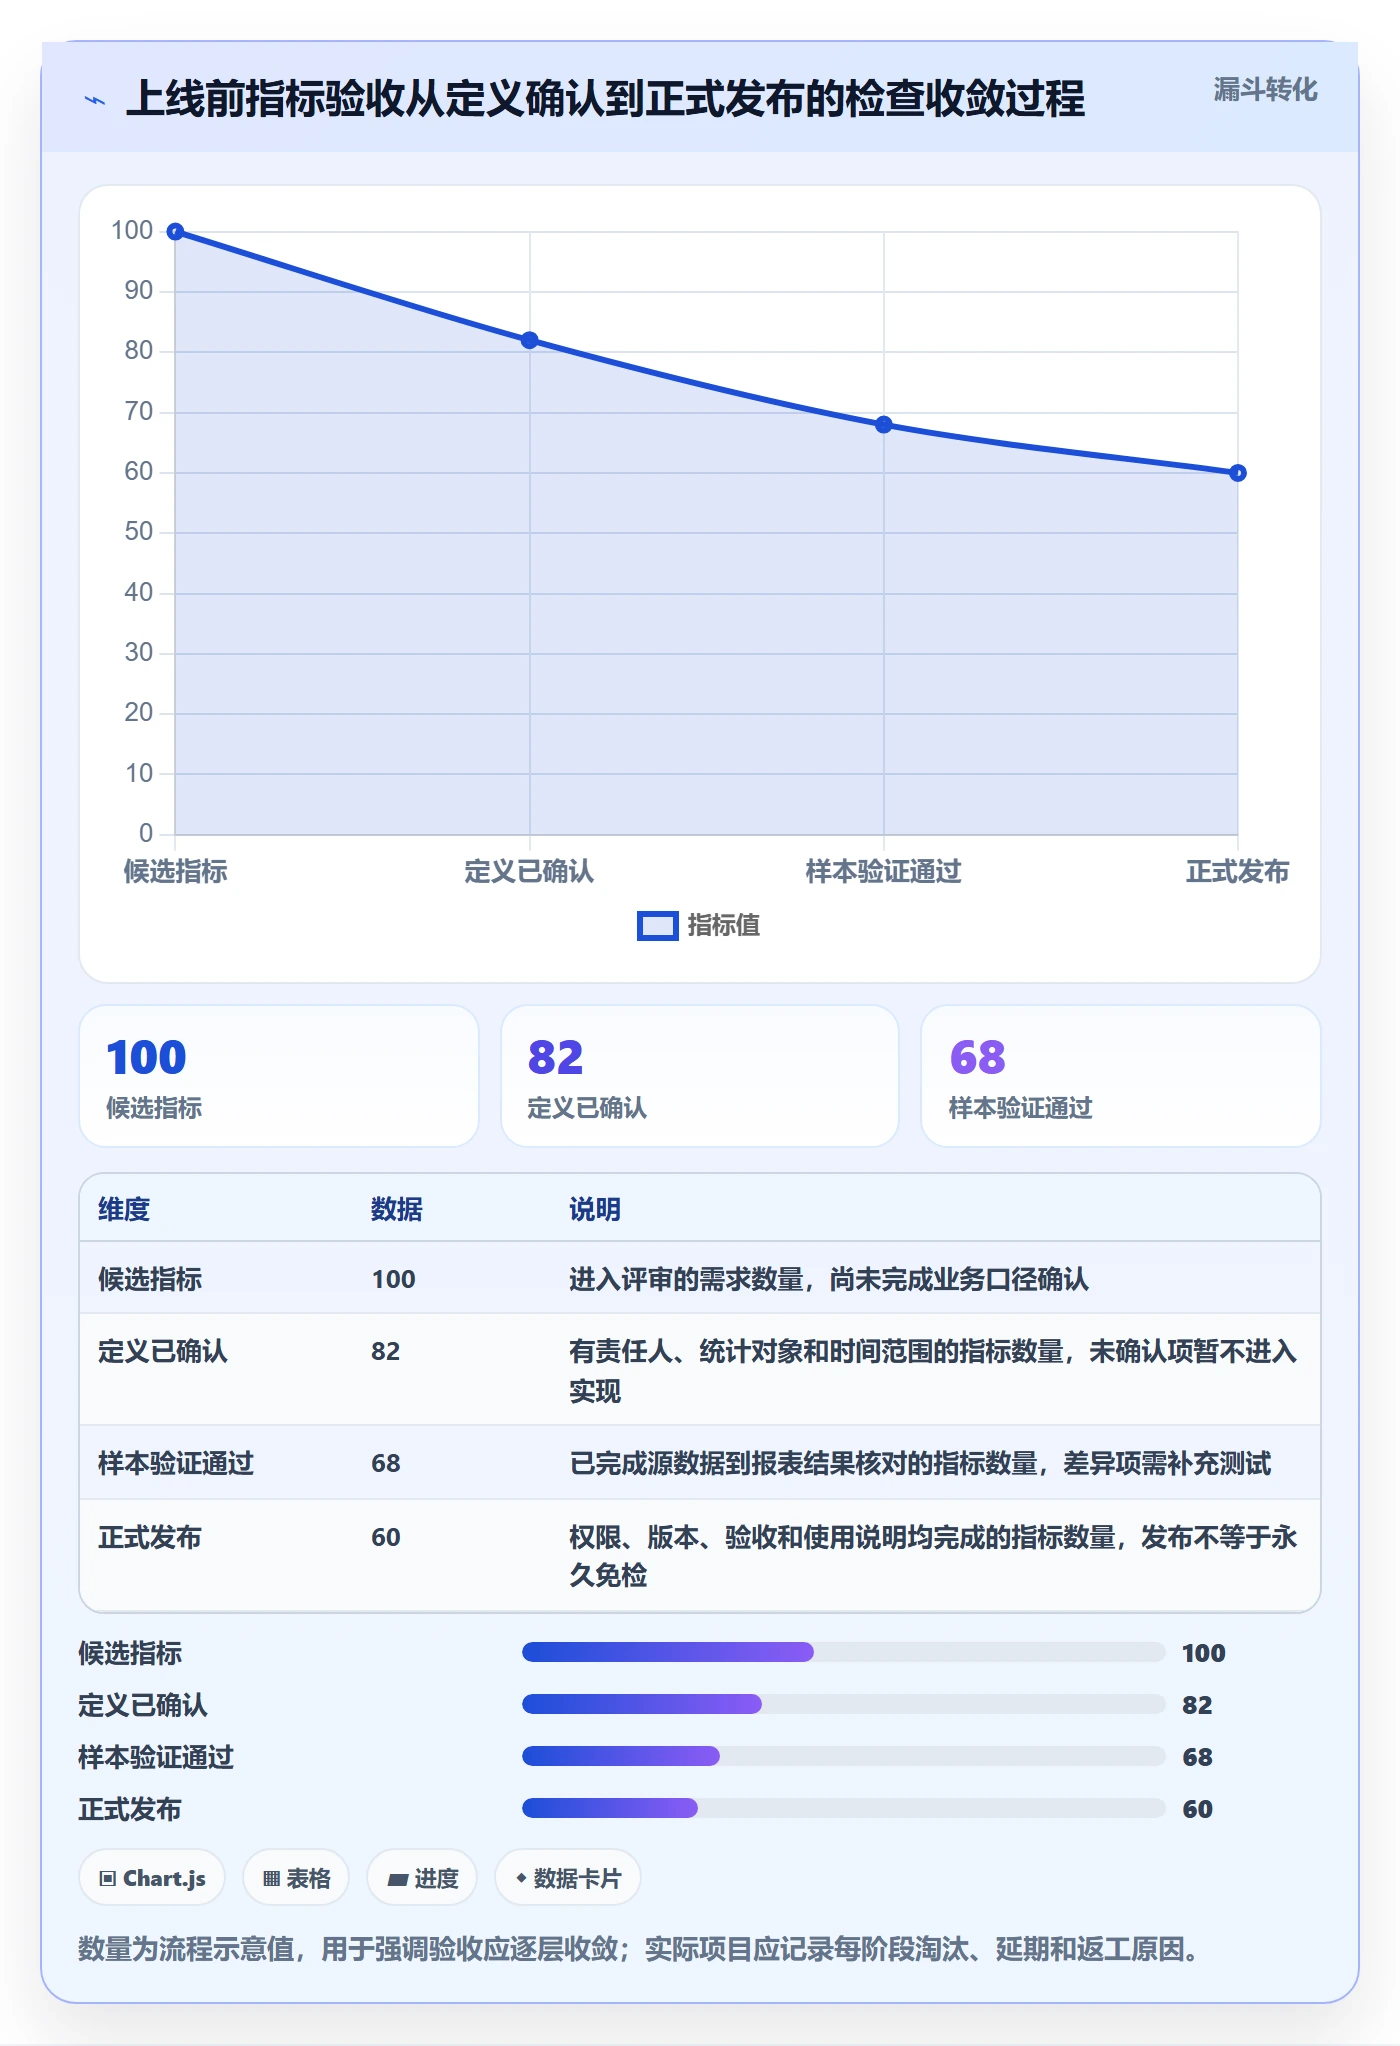1400x2046 pixels.
Task: Open the 68 样本验证通过 data card
Action: [x=1121, y=1076]
